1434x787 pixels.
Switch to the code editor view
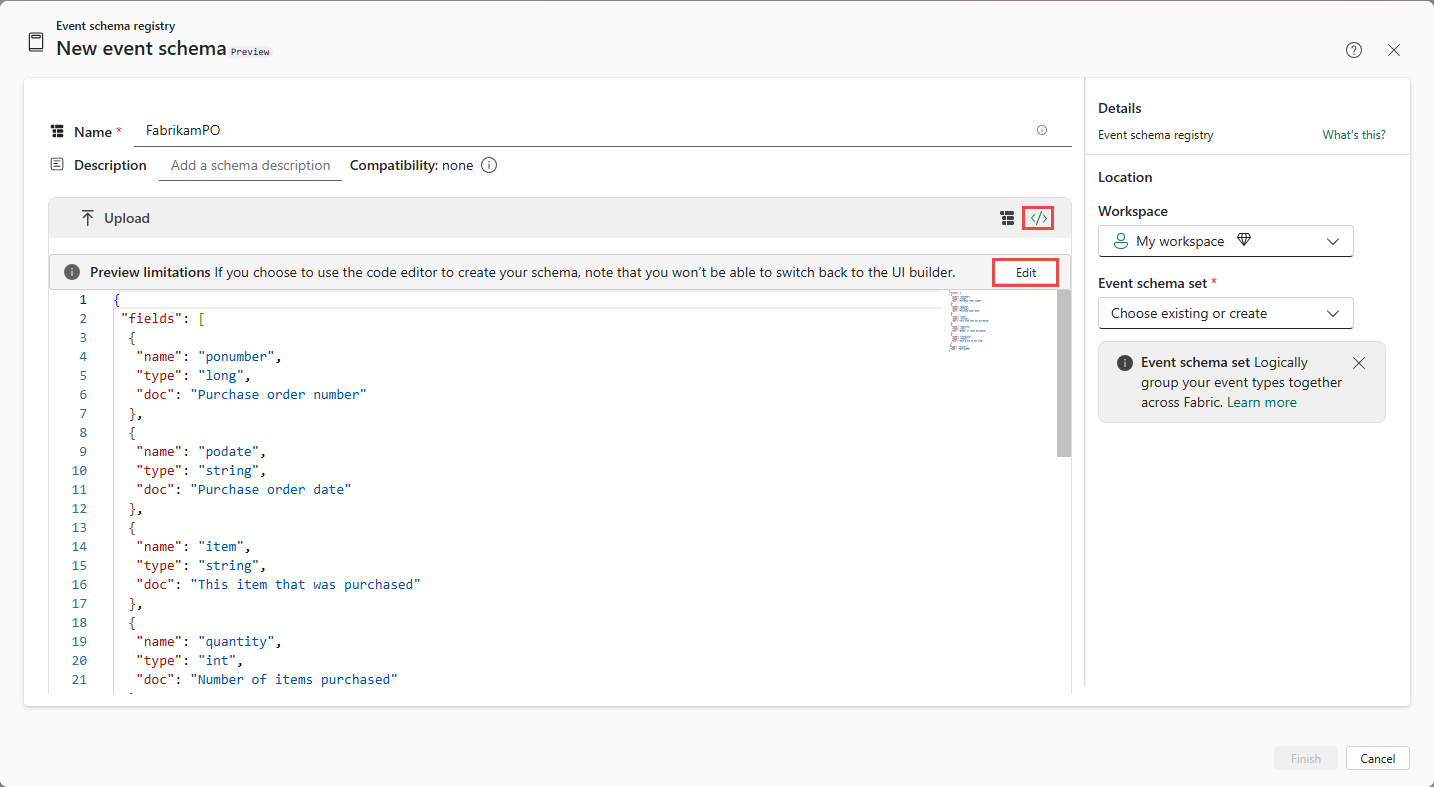(x=1037, y=217)
